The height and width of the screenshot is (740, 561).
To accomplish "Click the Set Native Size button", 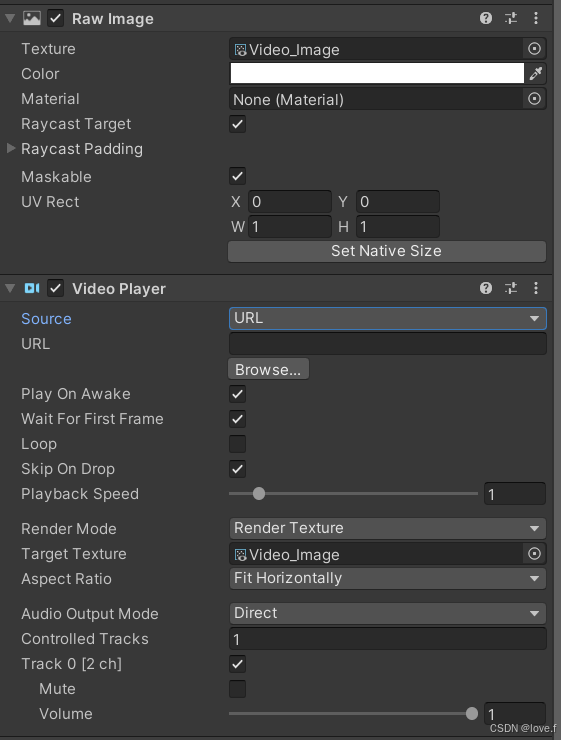I will (x=387, y=251).
